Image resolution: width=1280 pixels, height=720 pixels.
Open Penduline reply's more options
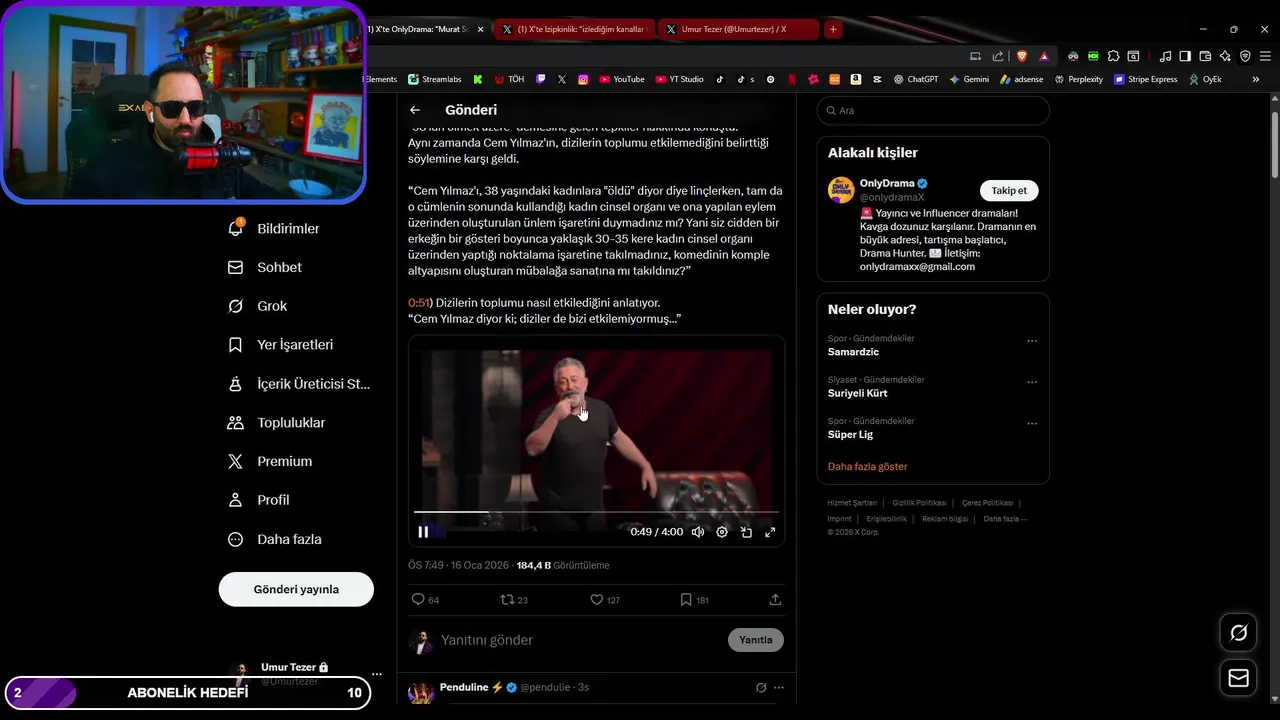tap(779, 688)
